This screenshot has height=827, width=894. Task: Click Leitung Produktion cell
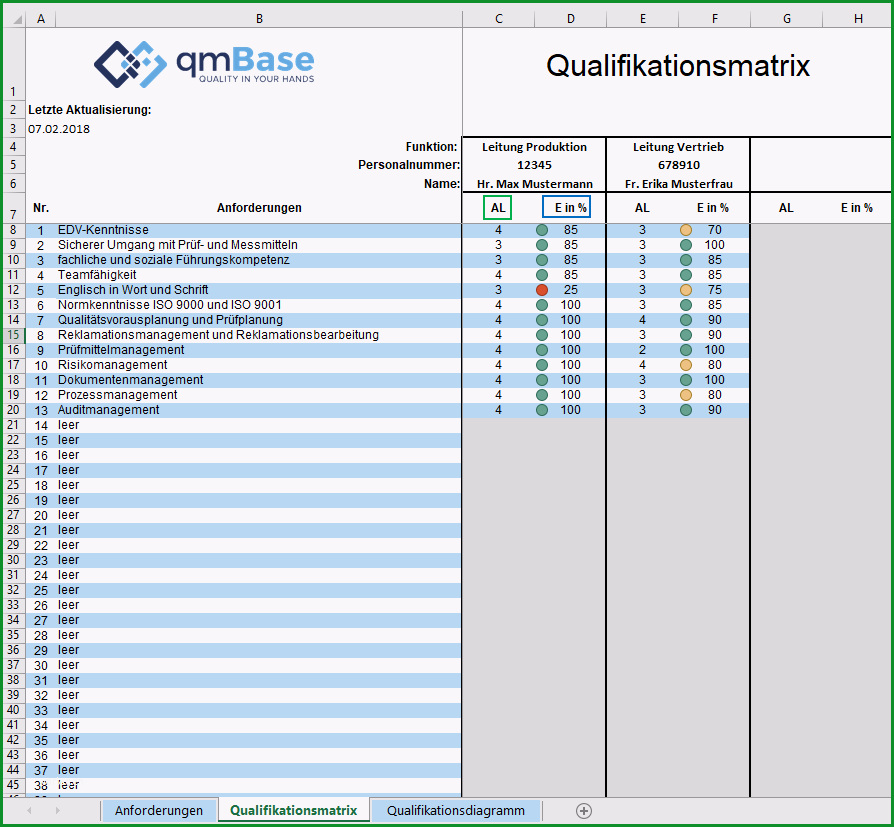coord(534,147)
